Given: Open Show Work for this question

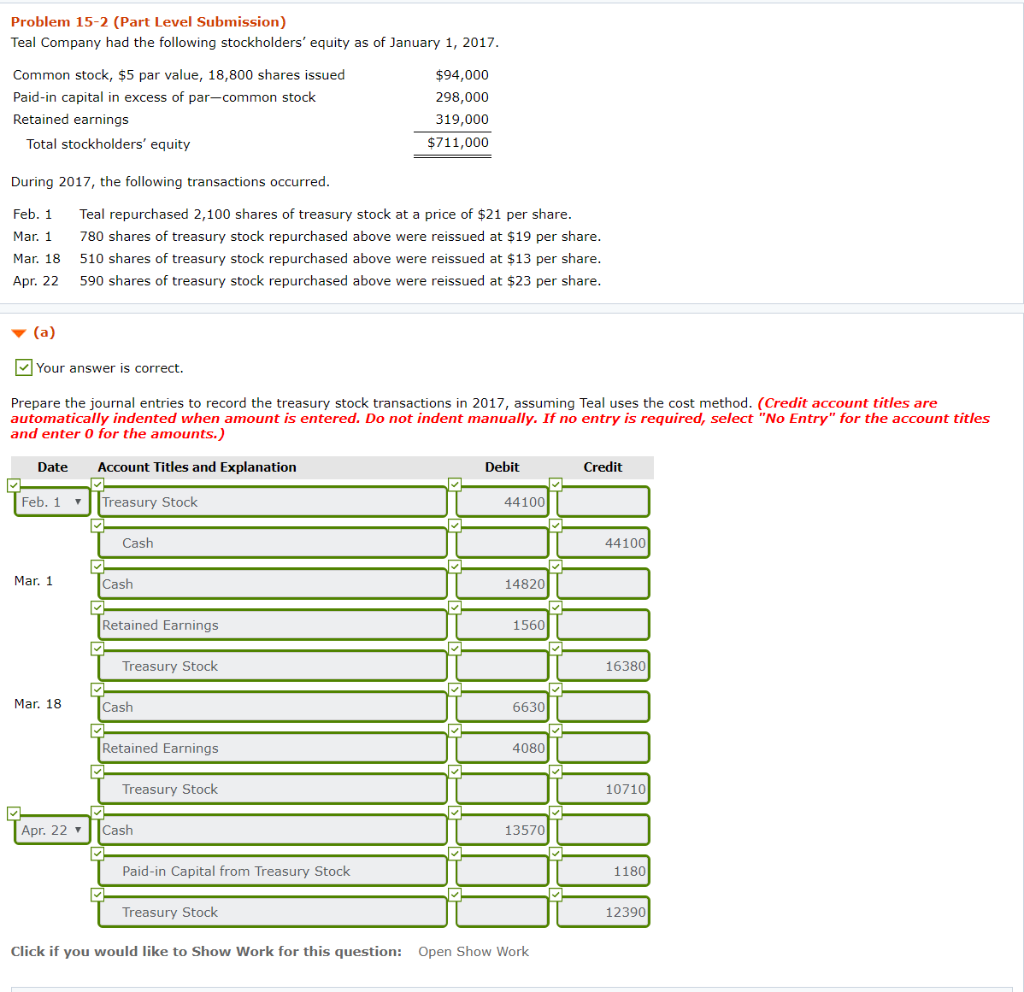Looking at the screenshot, I should pyautogui.click(x=473, y=951).
